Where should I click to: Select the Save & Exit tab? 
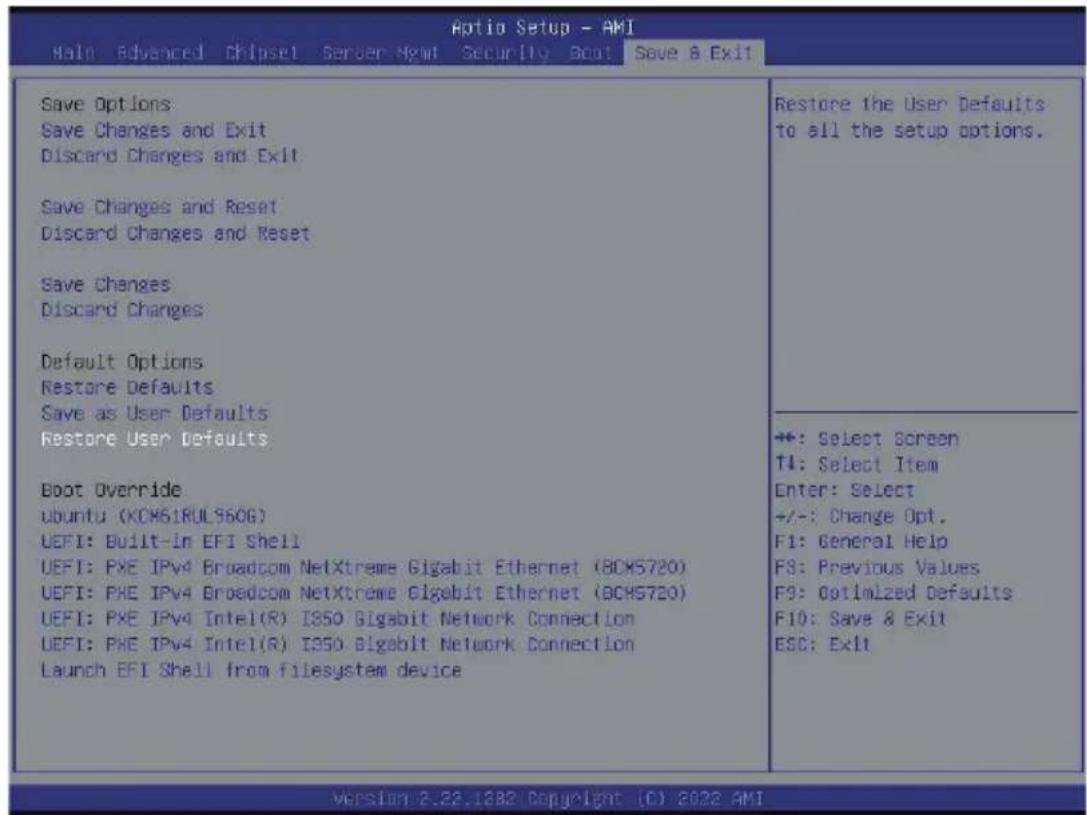coord(693,53)
